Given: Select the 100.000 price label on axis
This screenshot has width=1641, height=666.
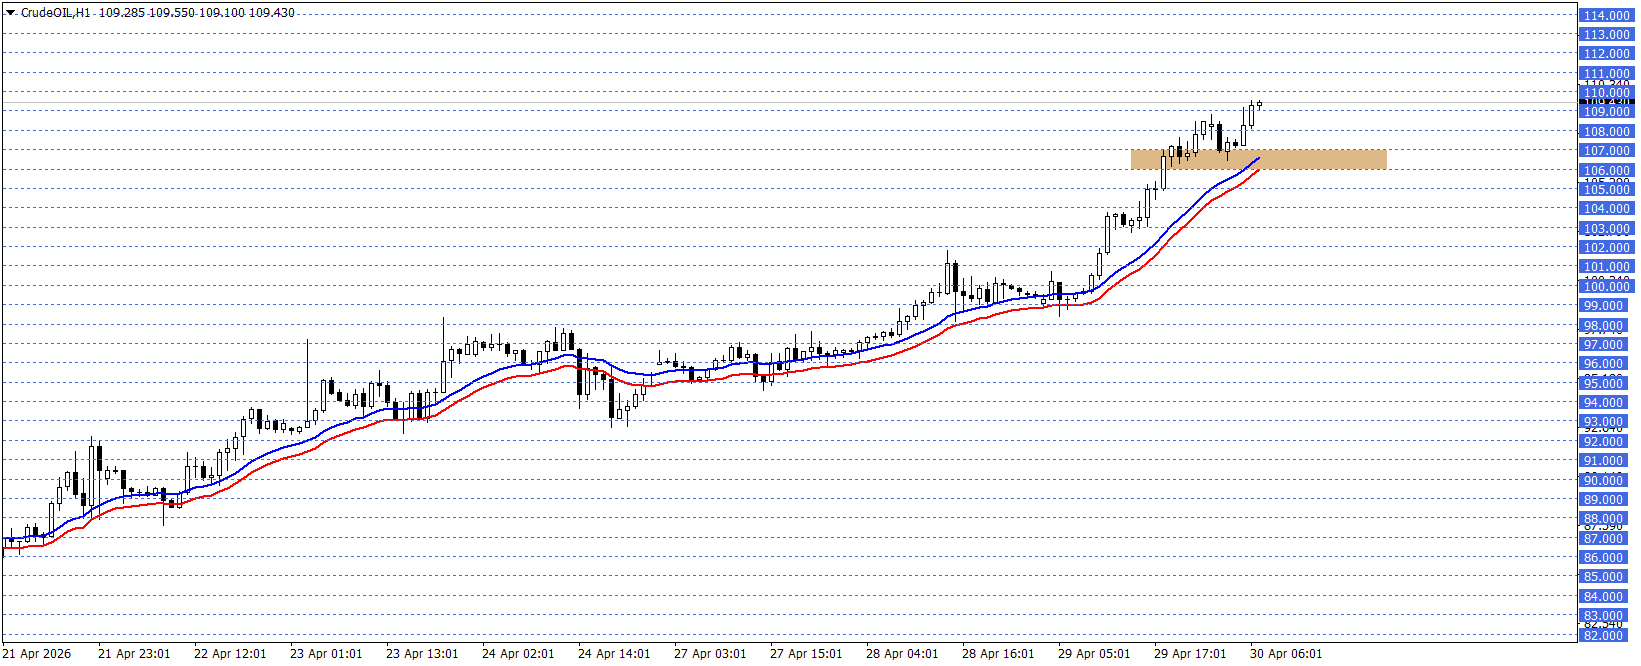Looking at the screenshot, I should pyautogui.click(x=1606, y=287).
